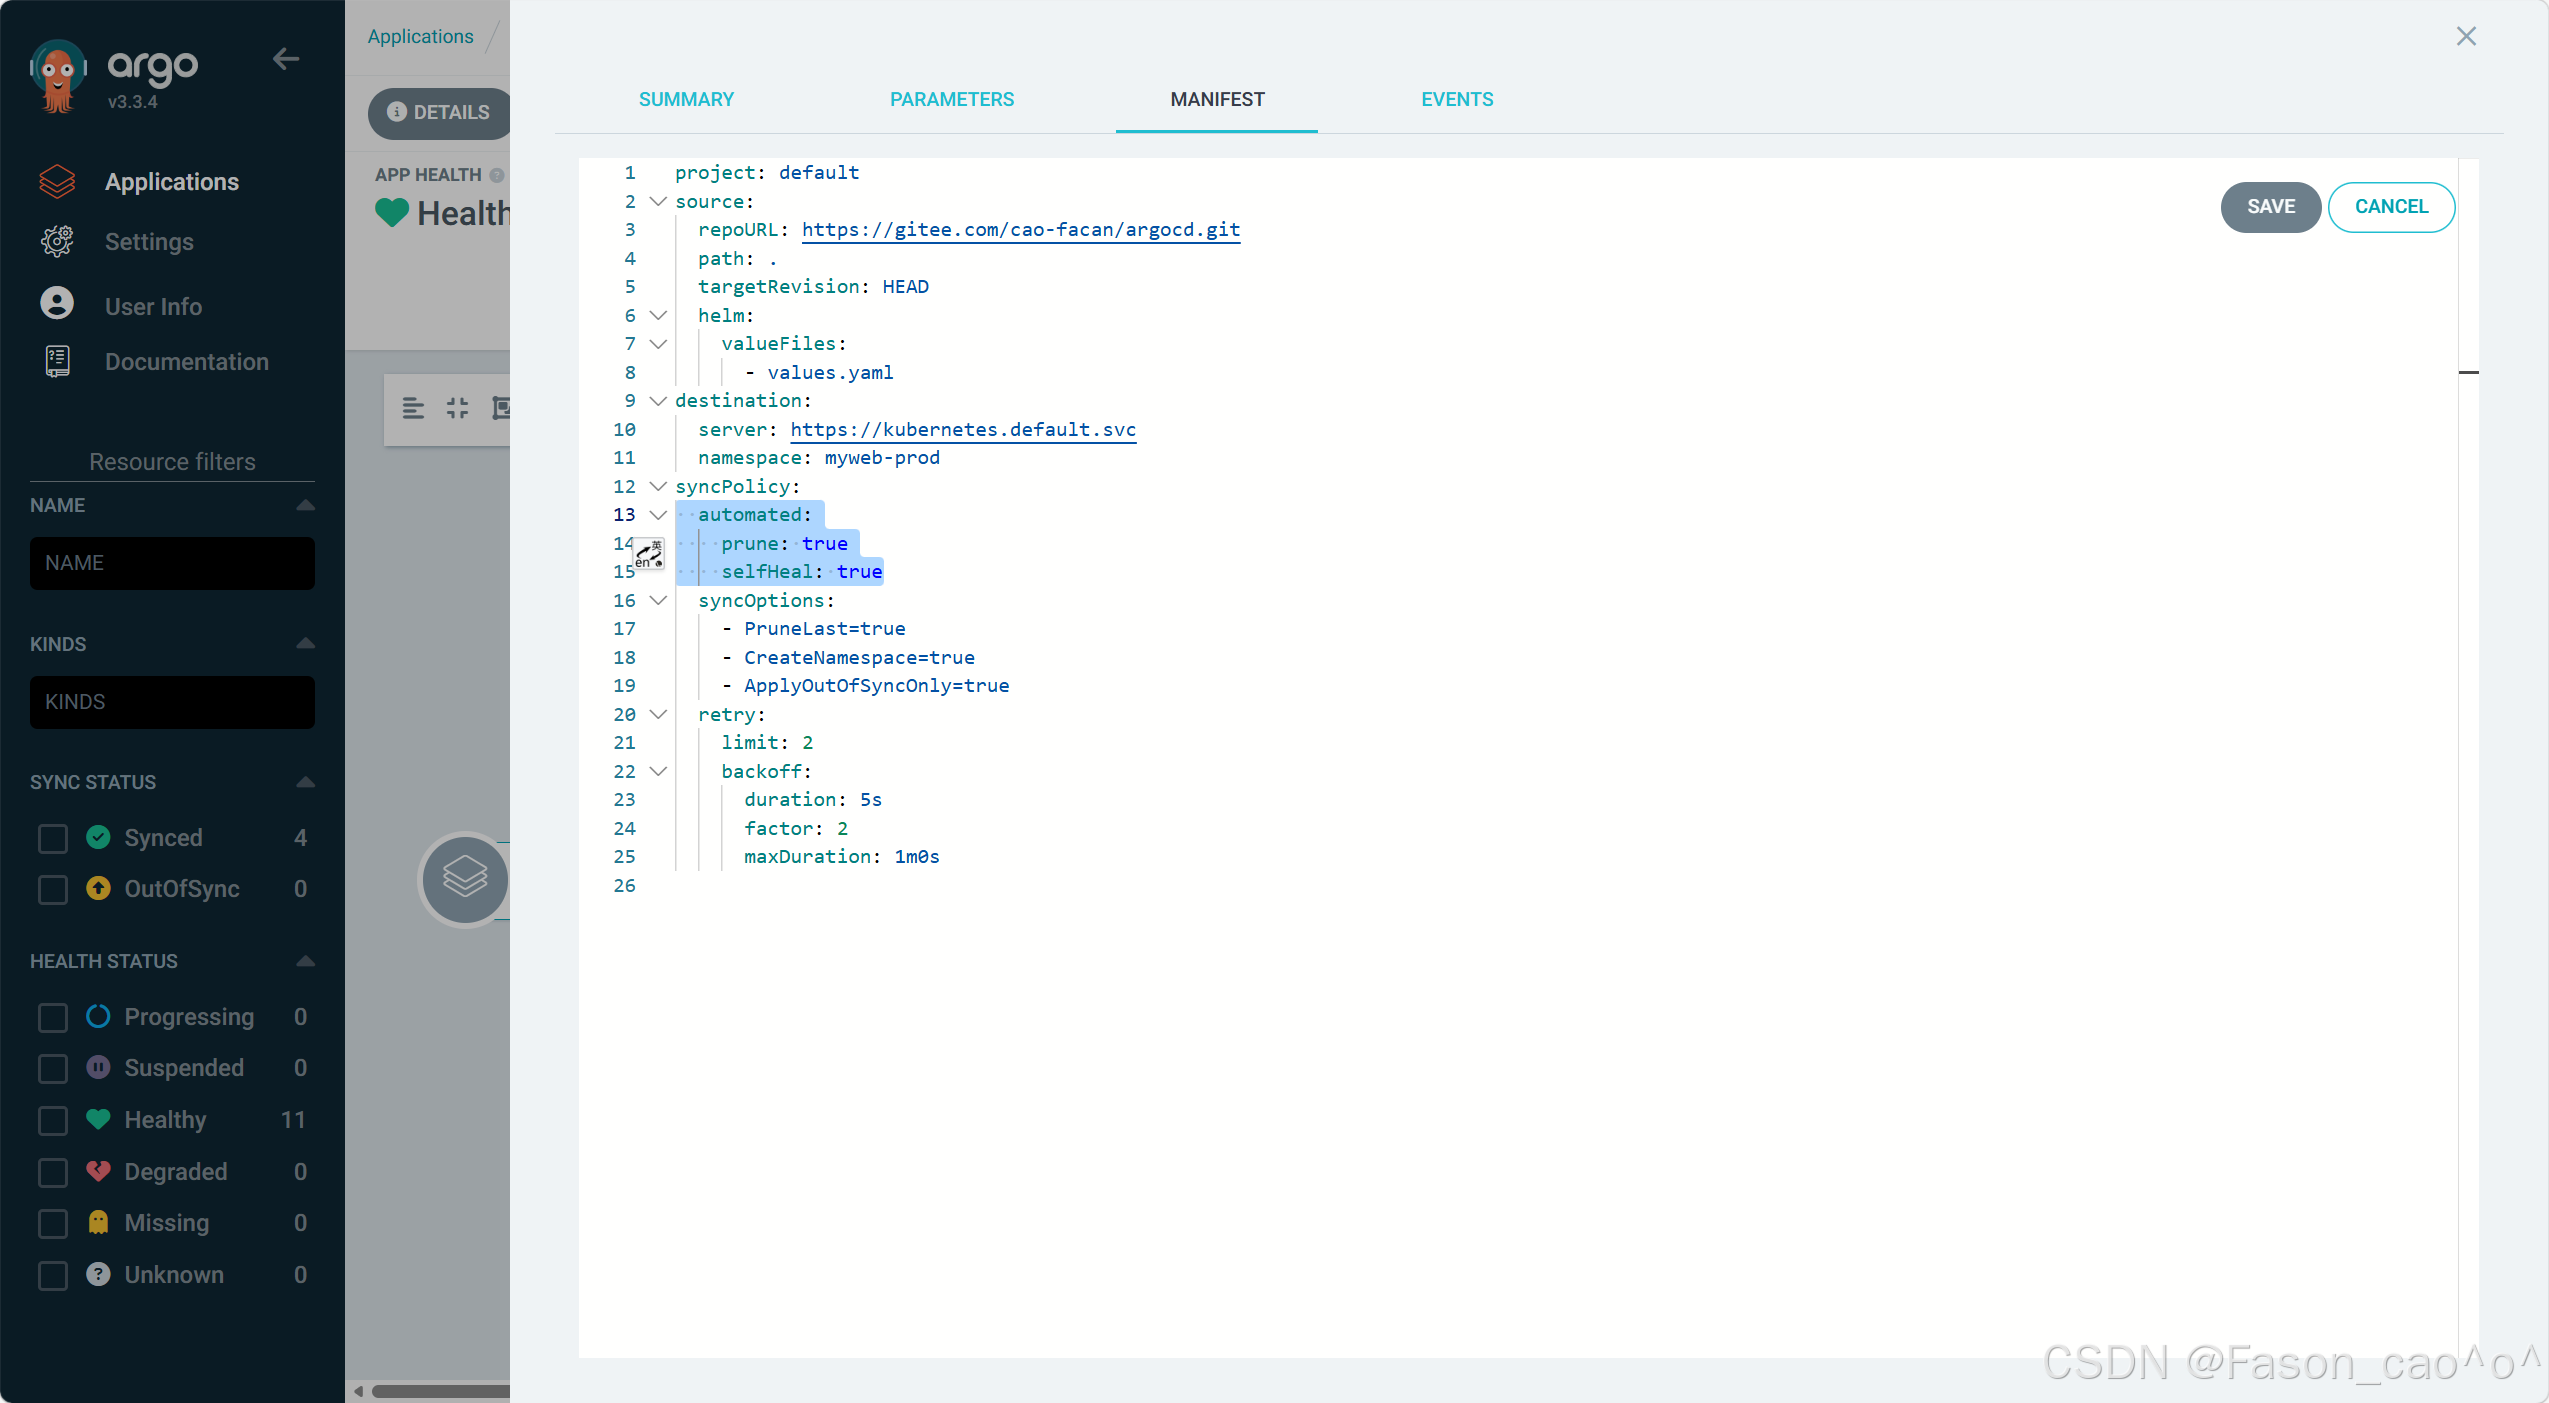Fold the helm block on line 6
The width and height of the screenshot is (2549, 1403).
tap(658, 315)
